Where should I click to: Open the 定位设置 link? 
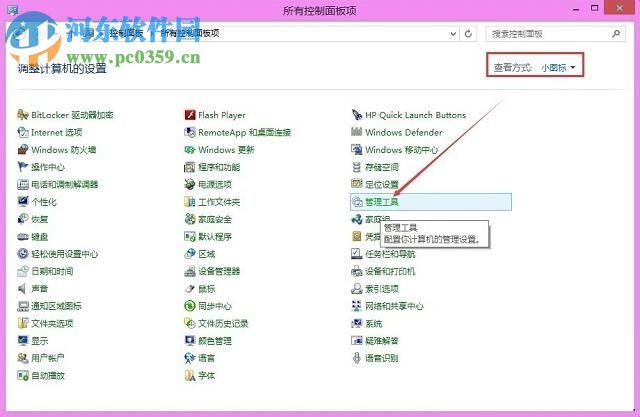382,184
